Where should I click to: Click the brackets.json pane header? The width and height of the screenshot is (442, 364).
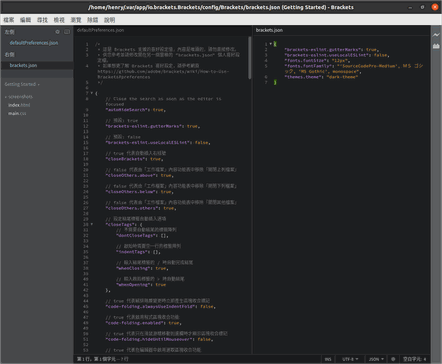coord(269,30)
